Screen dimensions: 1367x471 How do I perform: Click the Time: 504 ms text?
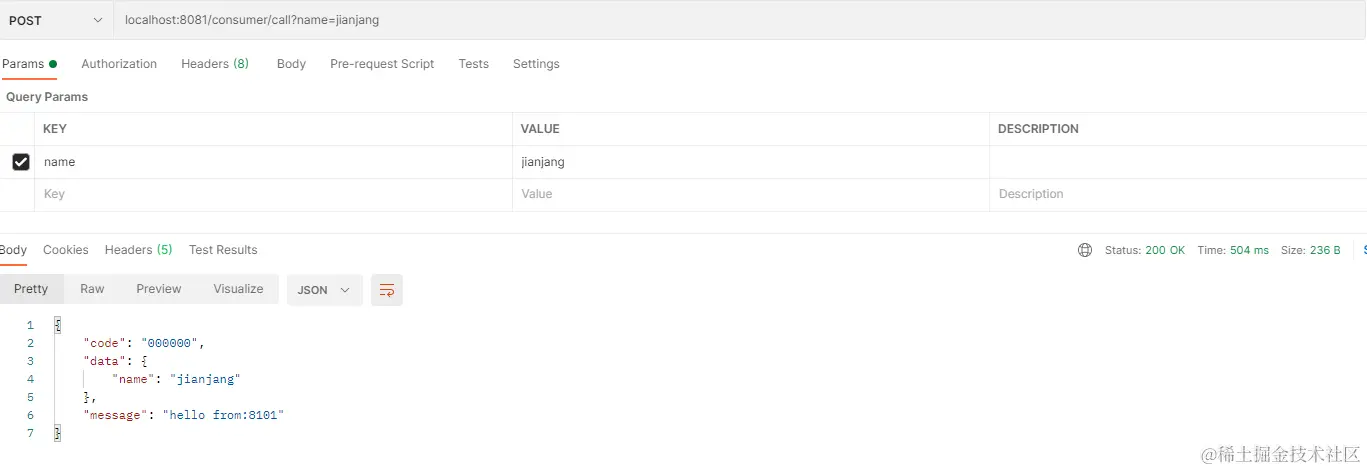coord(1233,250)
